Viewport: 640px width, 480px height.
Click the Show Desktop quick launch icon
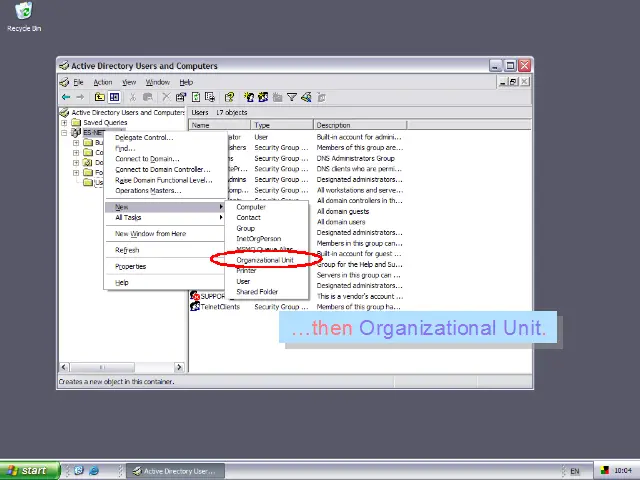(79, 471)
